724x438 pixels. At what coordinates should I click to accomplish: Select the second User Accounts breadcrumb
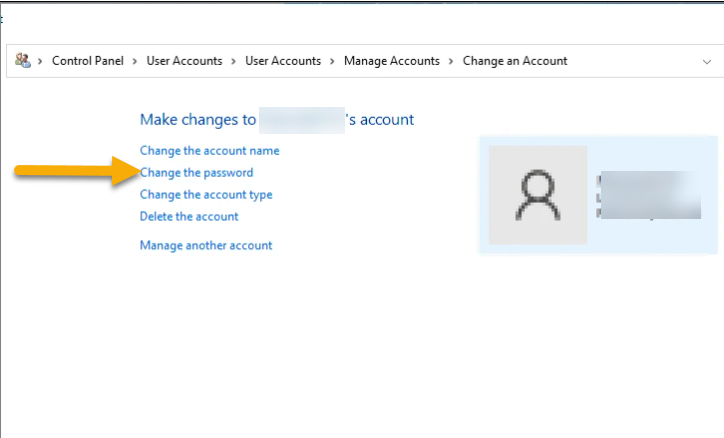pos(283,61)
